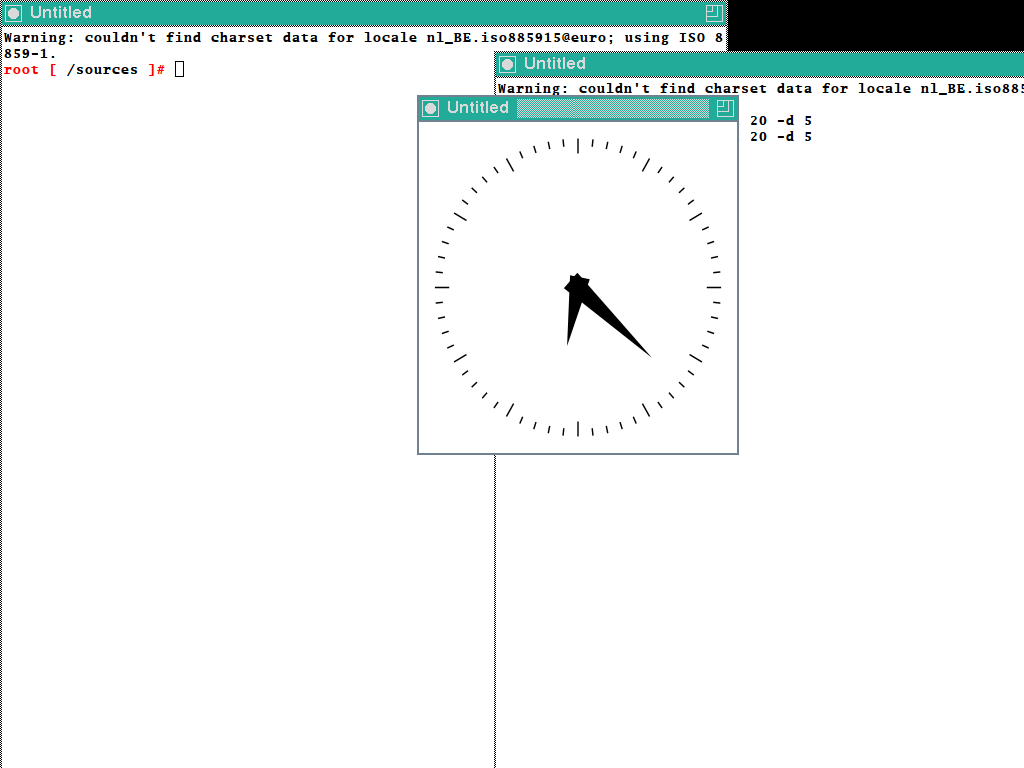The width and height of the screenshot is (1024, 768).
Task: Click the second '20 -d 5' line
Action: [780, 137]
